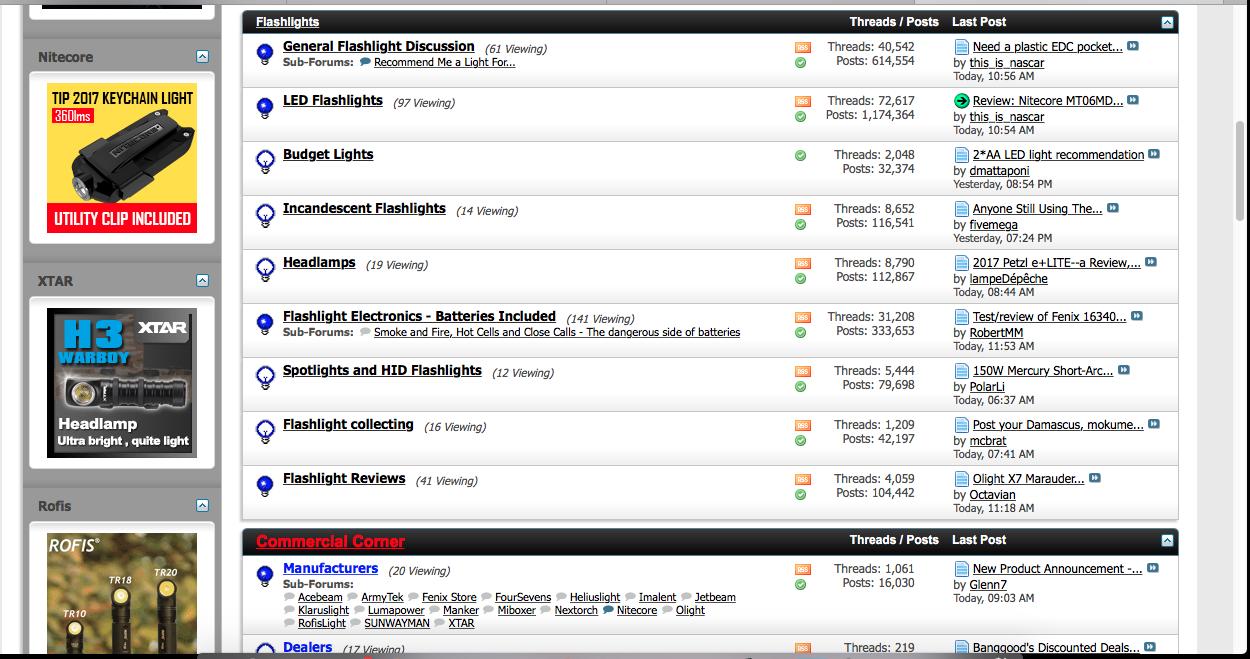
Task: Collapse the Flashlights category
Action: tap(1167, 22)
